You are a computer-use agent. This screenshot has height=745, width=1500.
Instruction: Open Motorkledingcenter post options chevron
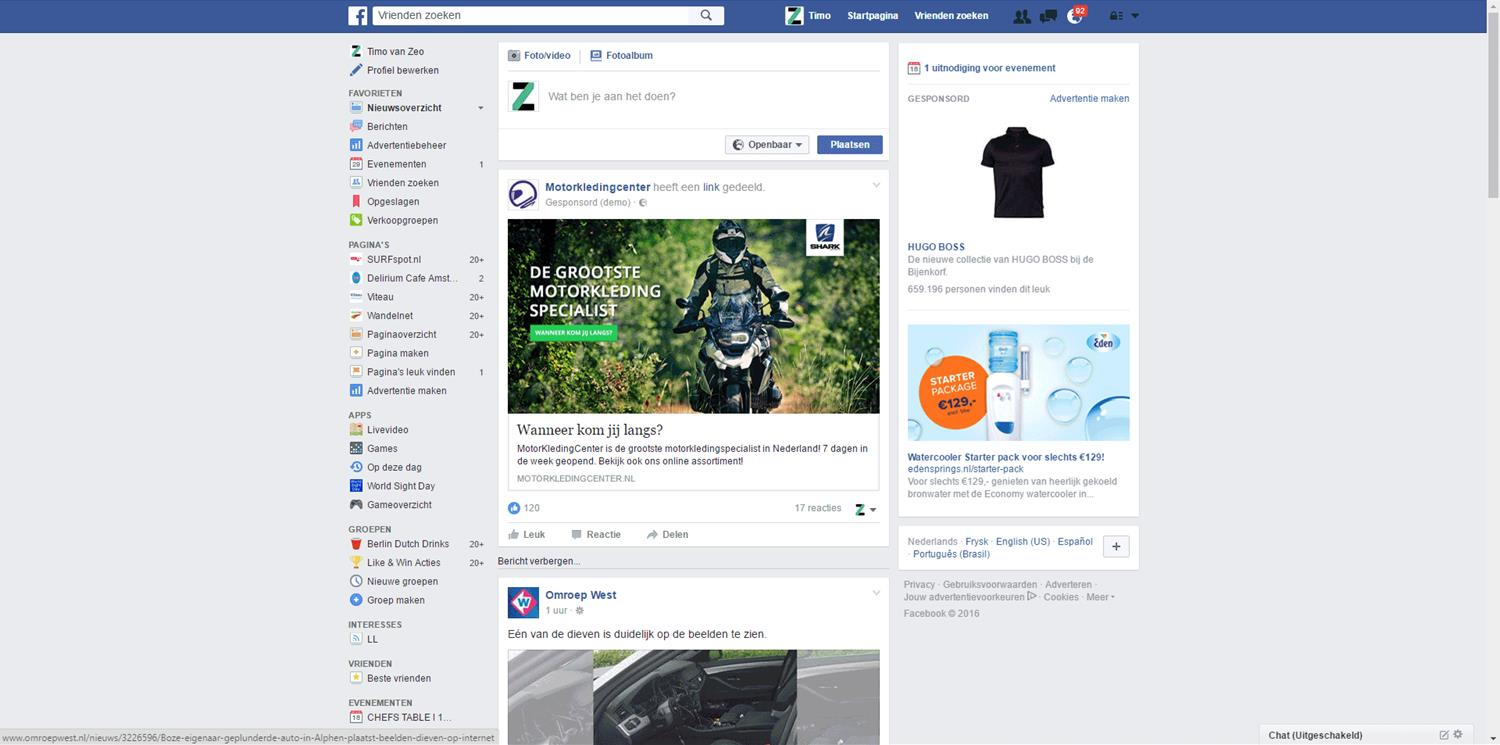click(x=876, y=185)
